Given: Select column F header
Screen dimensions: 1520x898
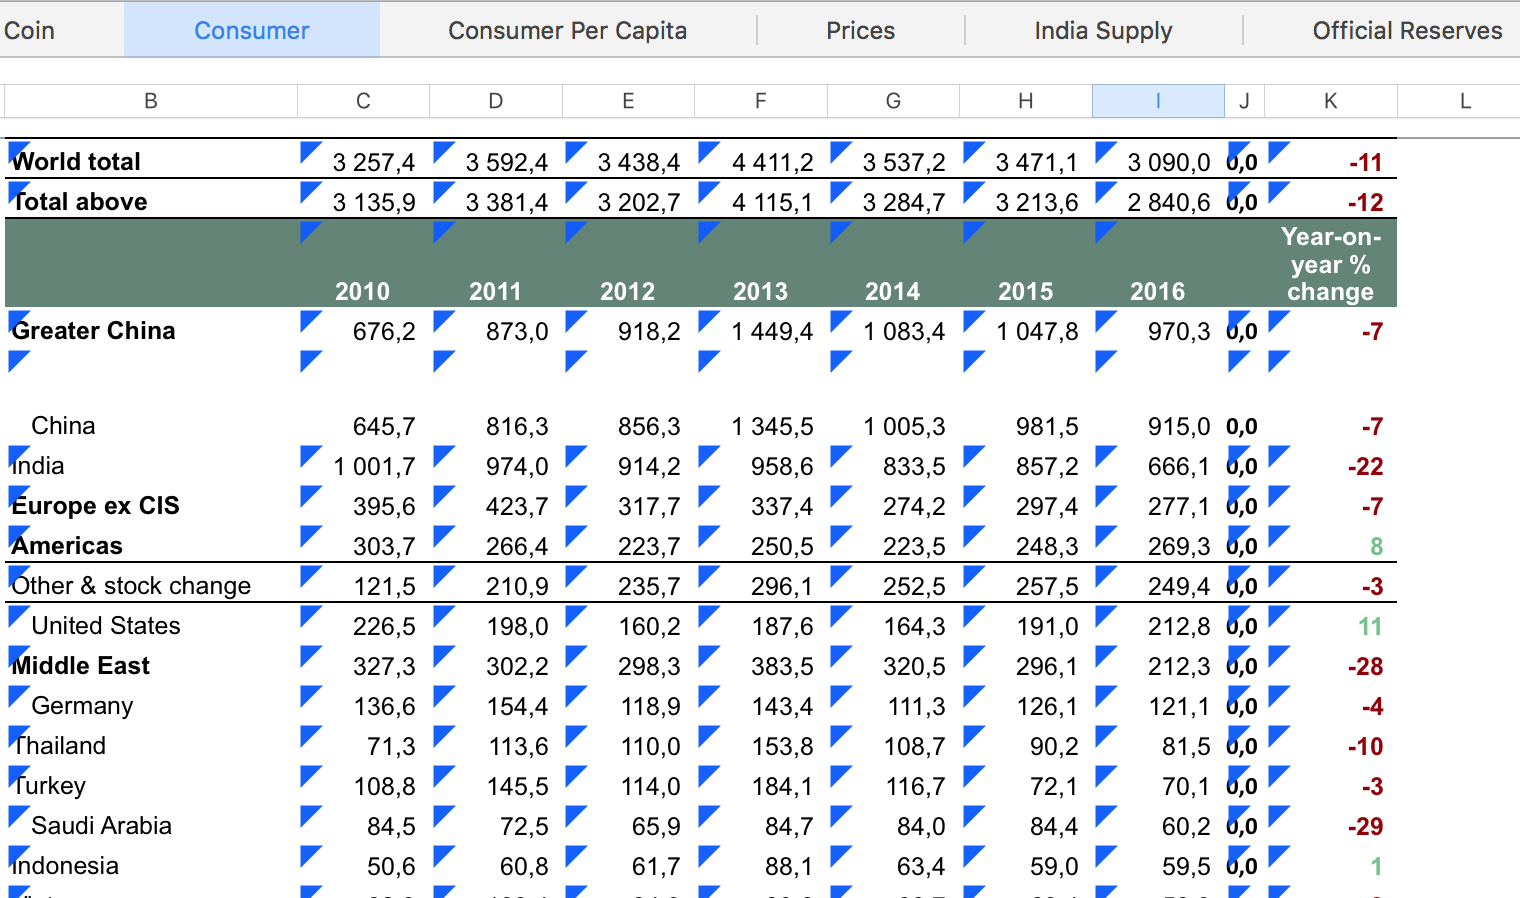Looking at the screenshot, I should coord(761,101).
